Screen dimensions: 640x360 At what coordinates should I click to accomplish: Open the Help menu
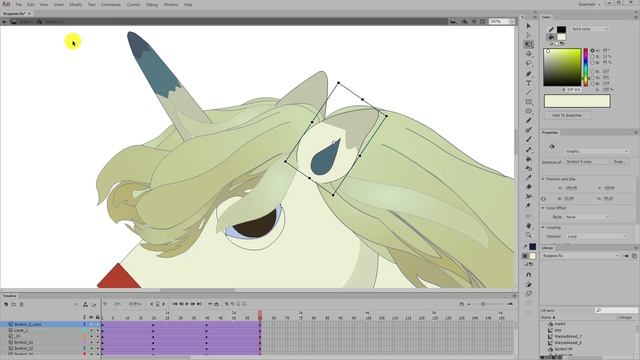click(188, 4)
